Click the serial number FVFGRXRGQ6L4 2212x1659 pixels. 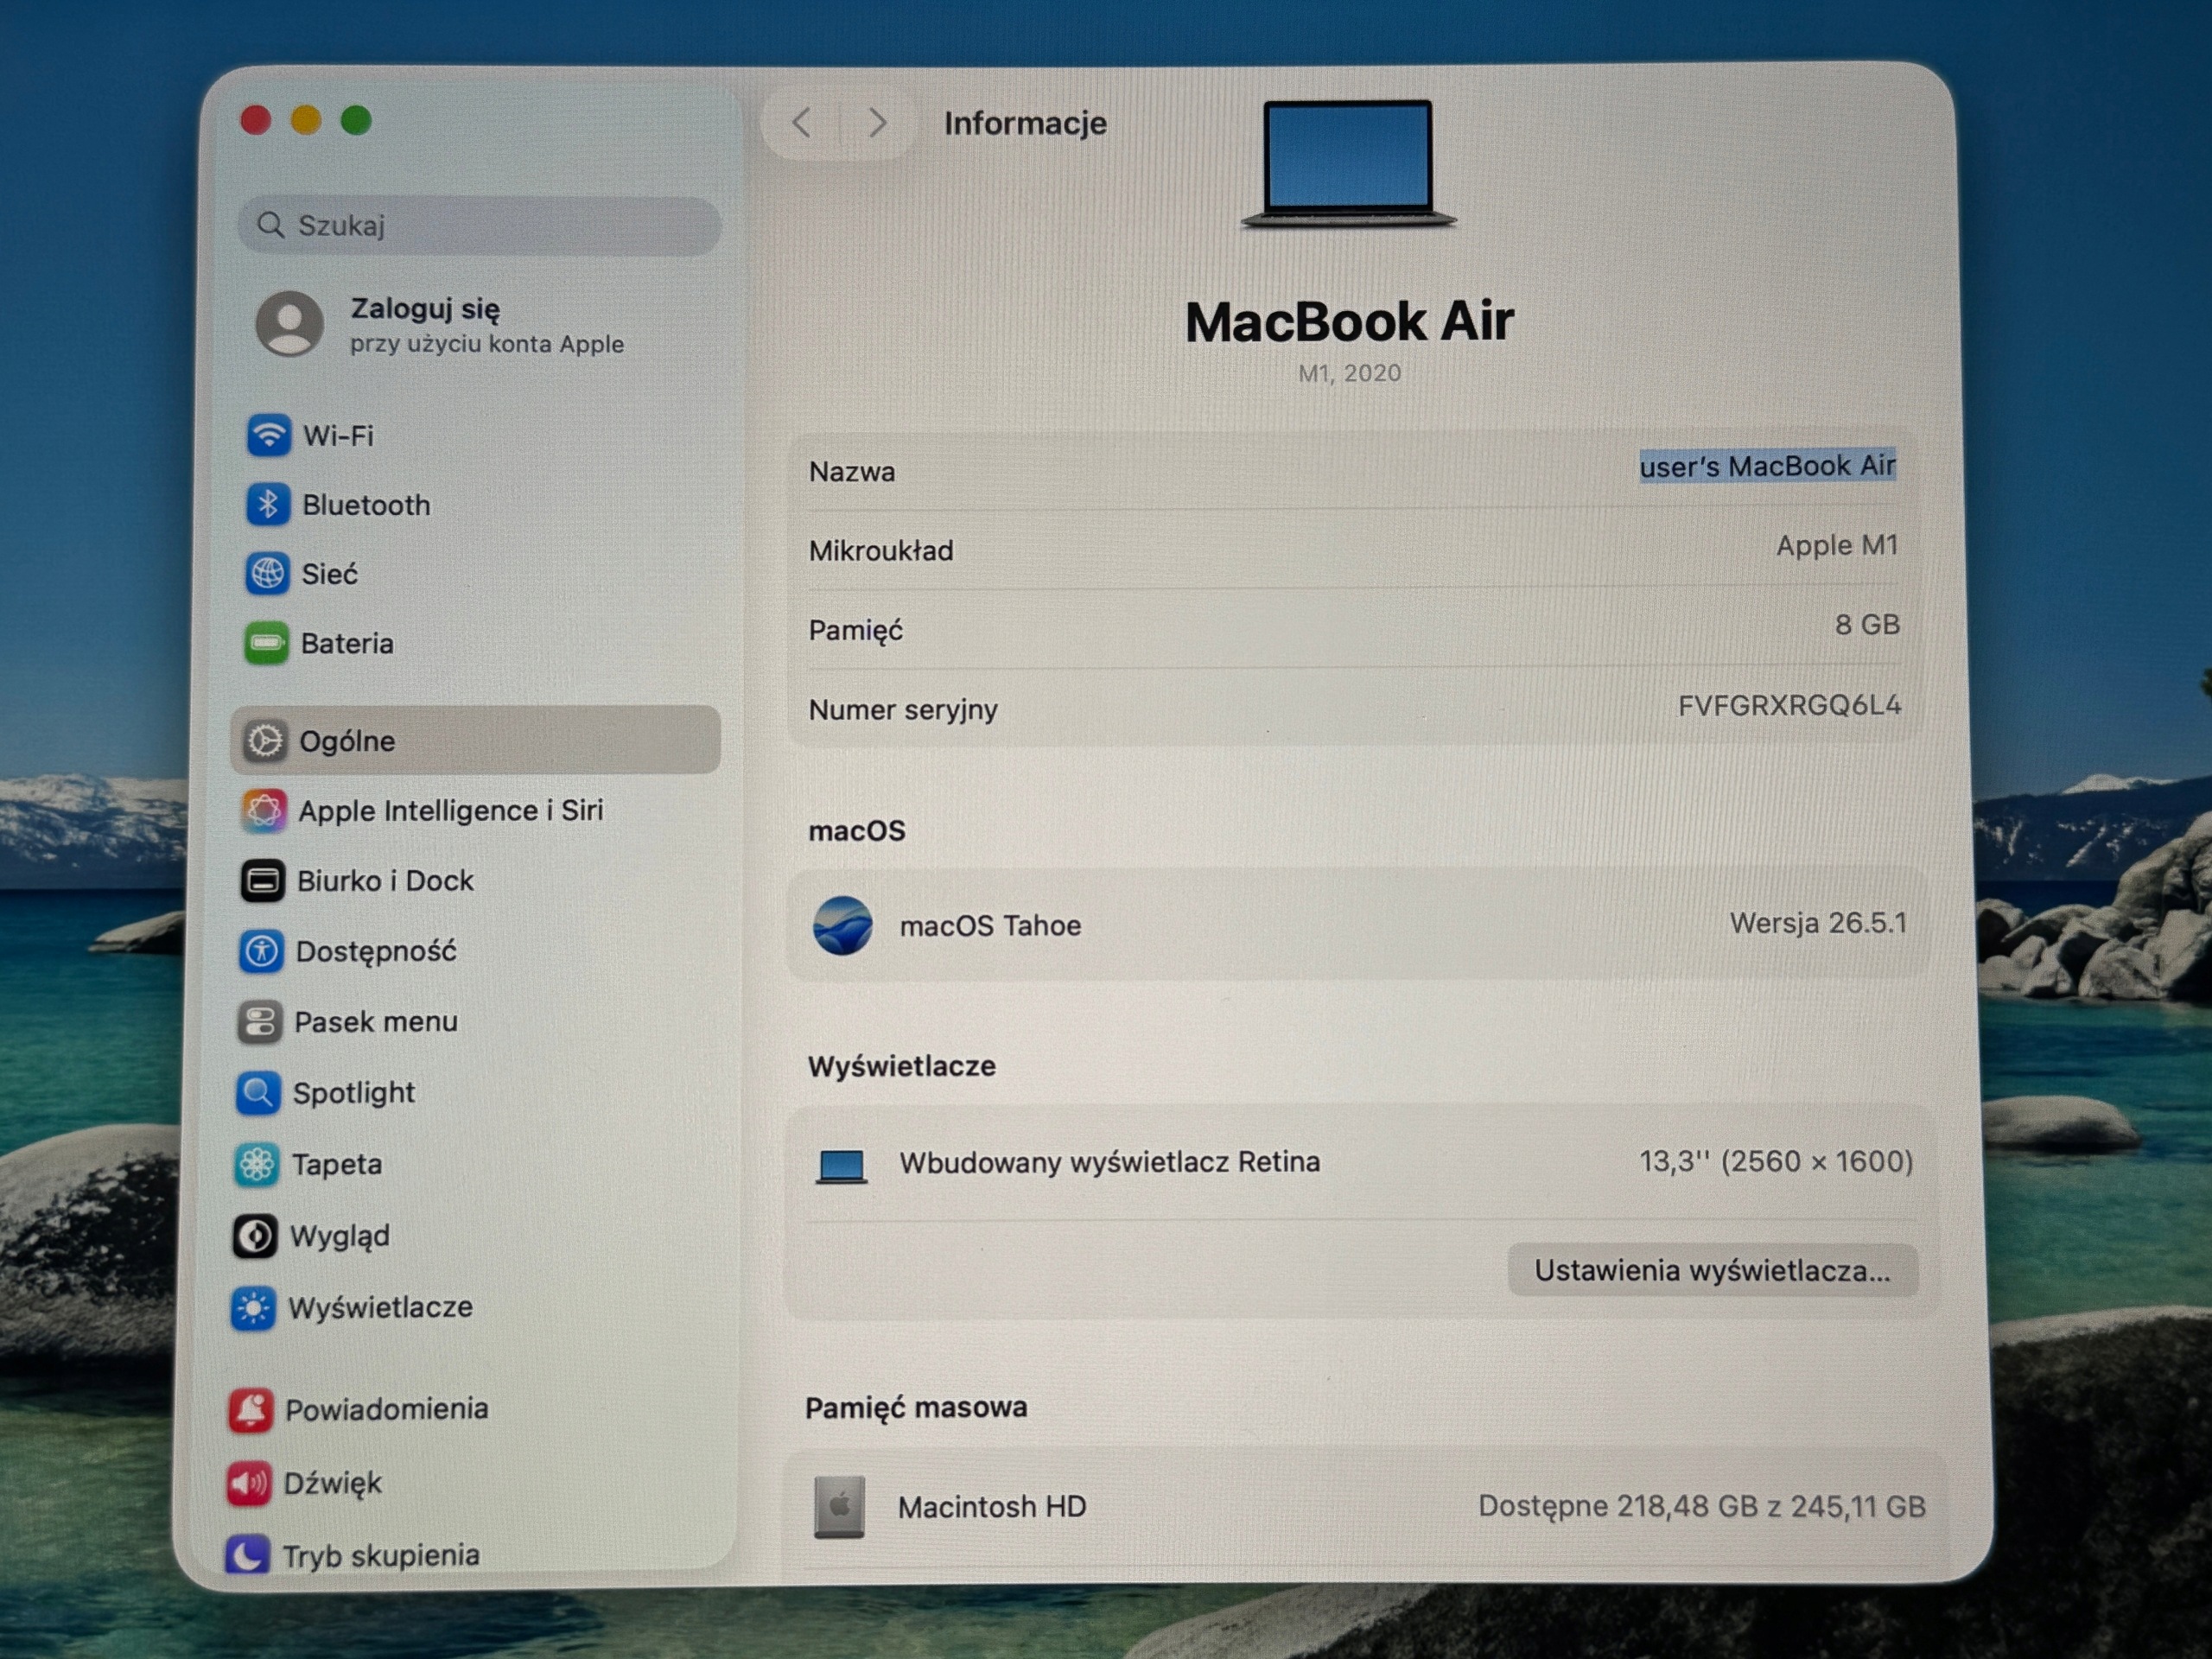[x=1789, y=706]
